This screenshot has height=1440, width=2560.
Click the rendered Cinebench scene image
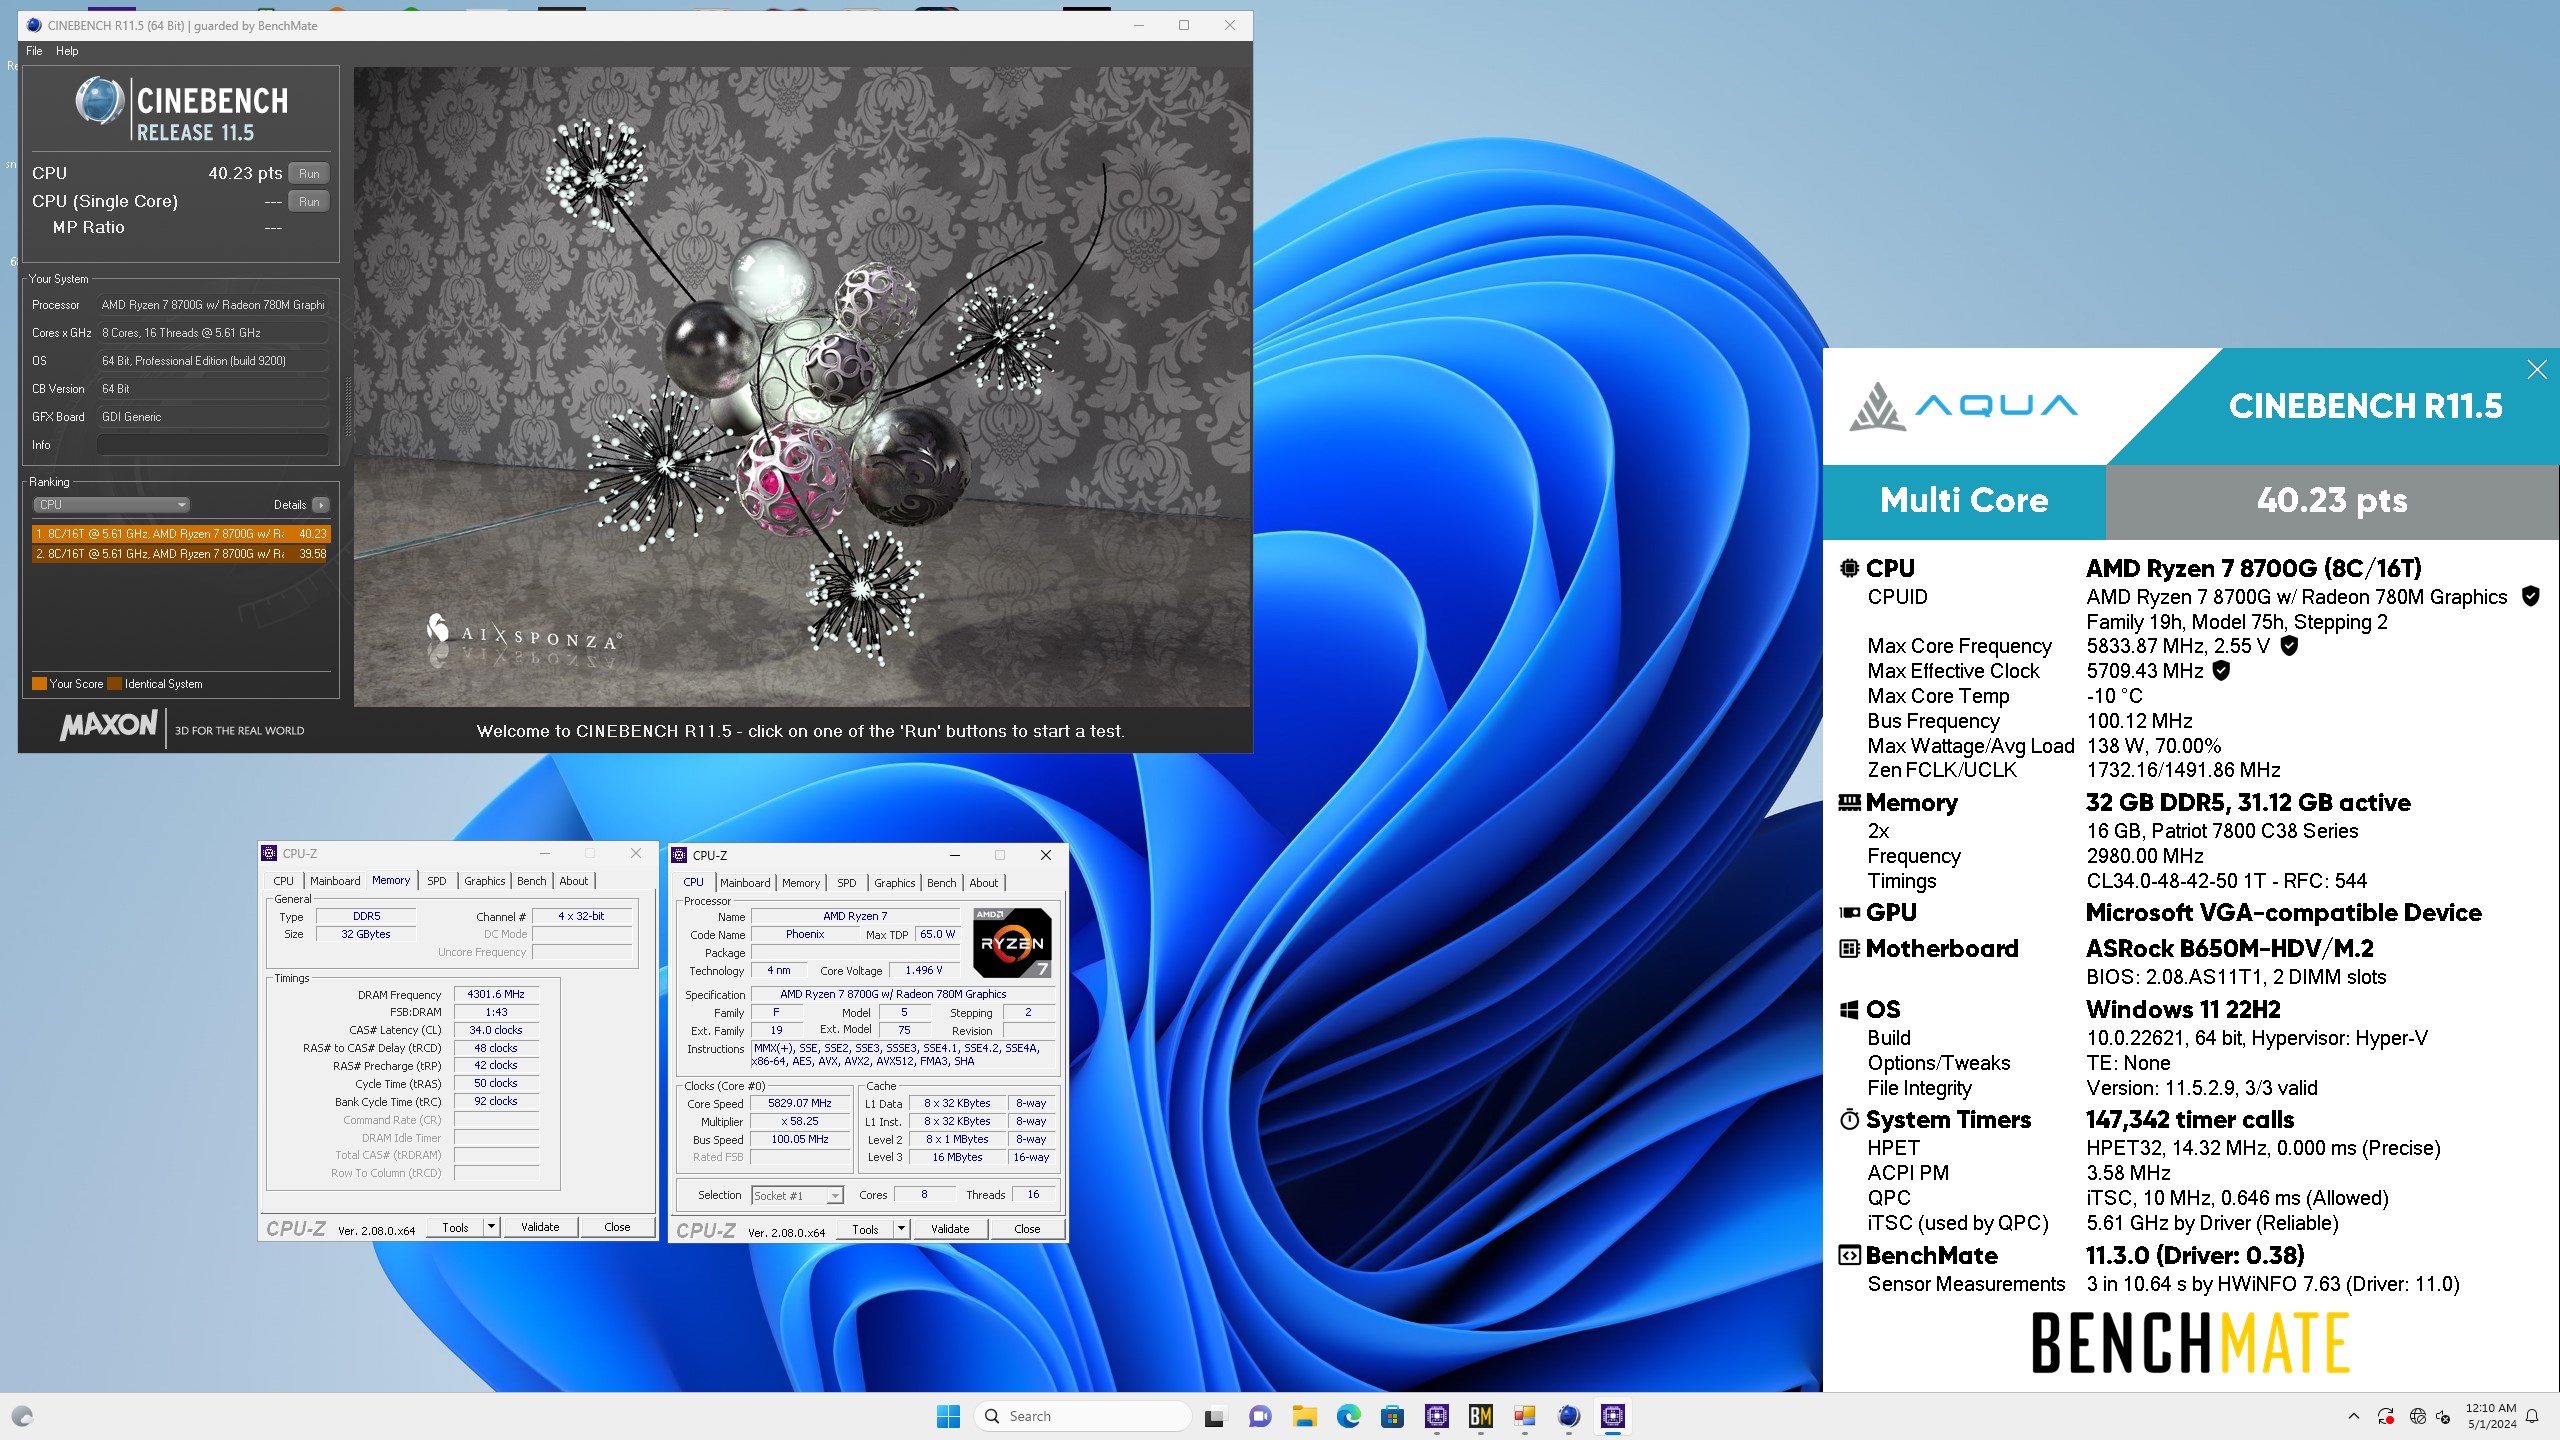point(802,387)
